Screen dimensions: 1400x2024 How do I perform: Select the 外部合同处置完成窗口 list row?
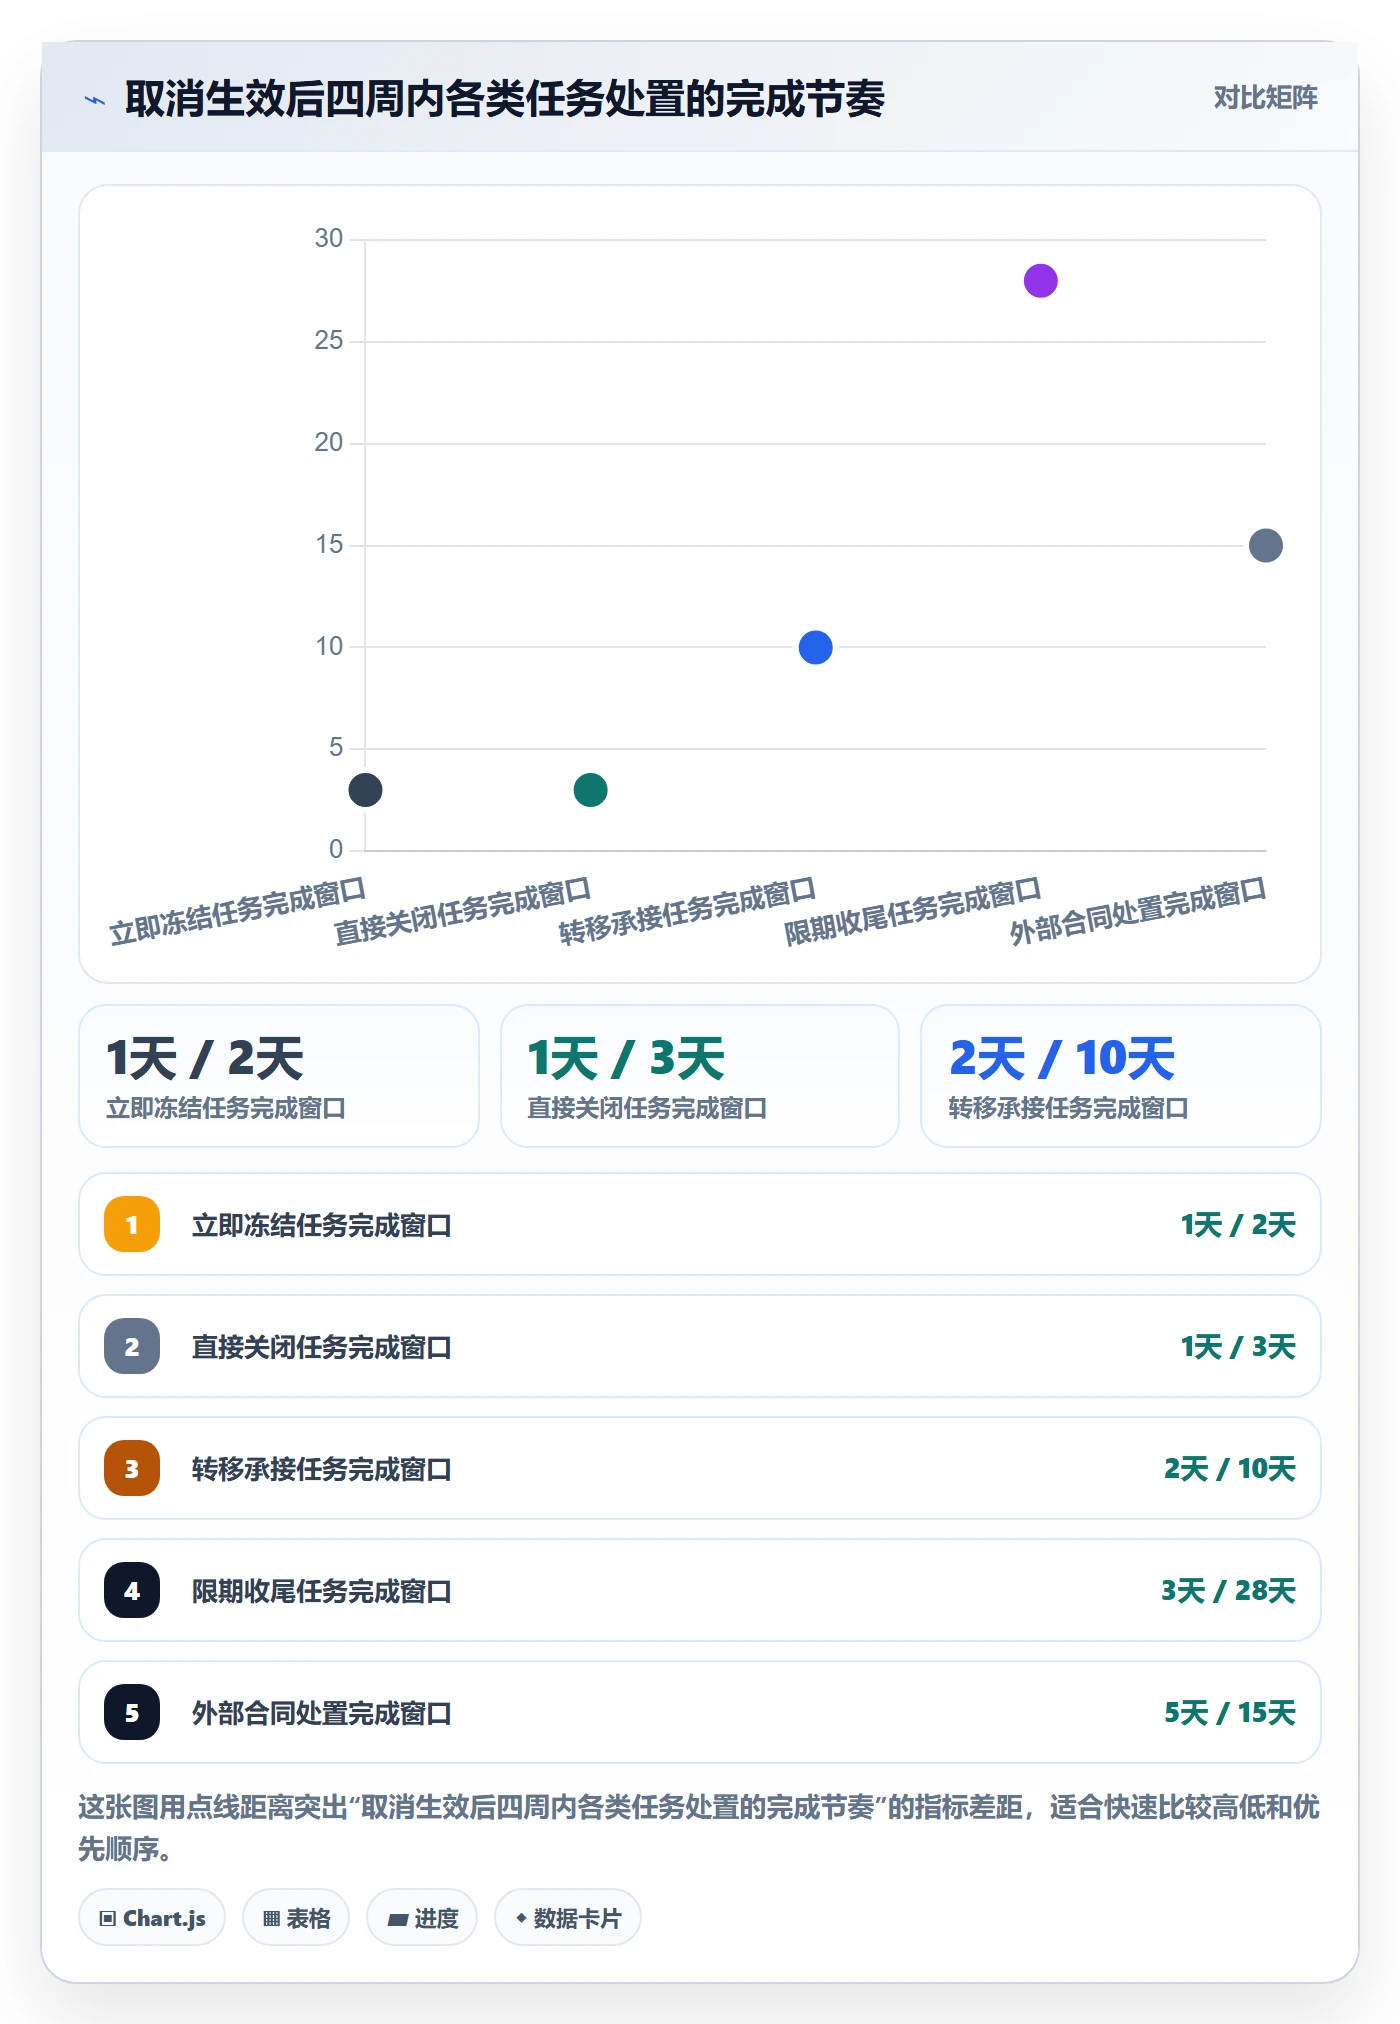(x=700, y=1712)
